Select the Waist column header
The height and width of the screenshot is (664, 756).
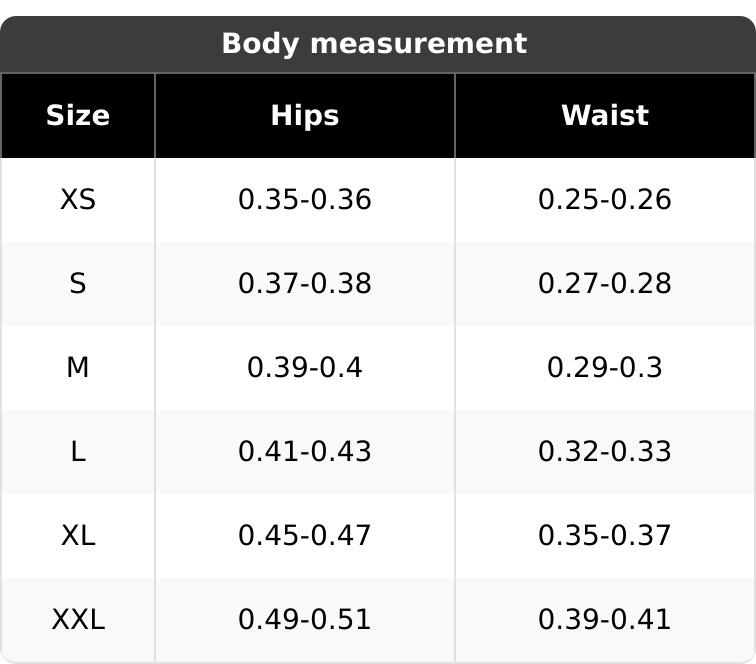[605, 116]
